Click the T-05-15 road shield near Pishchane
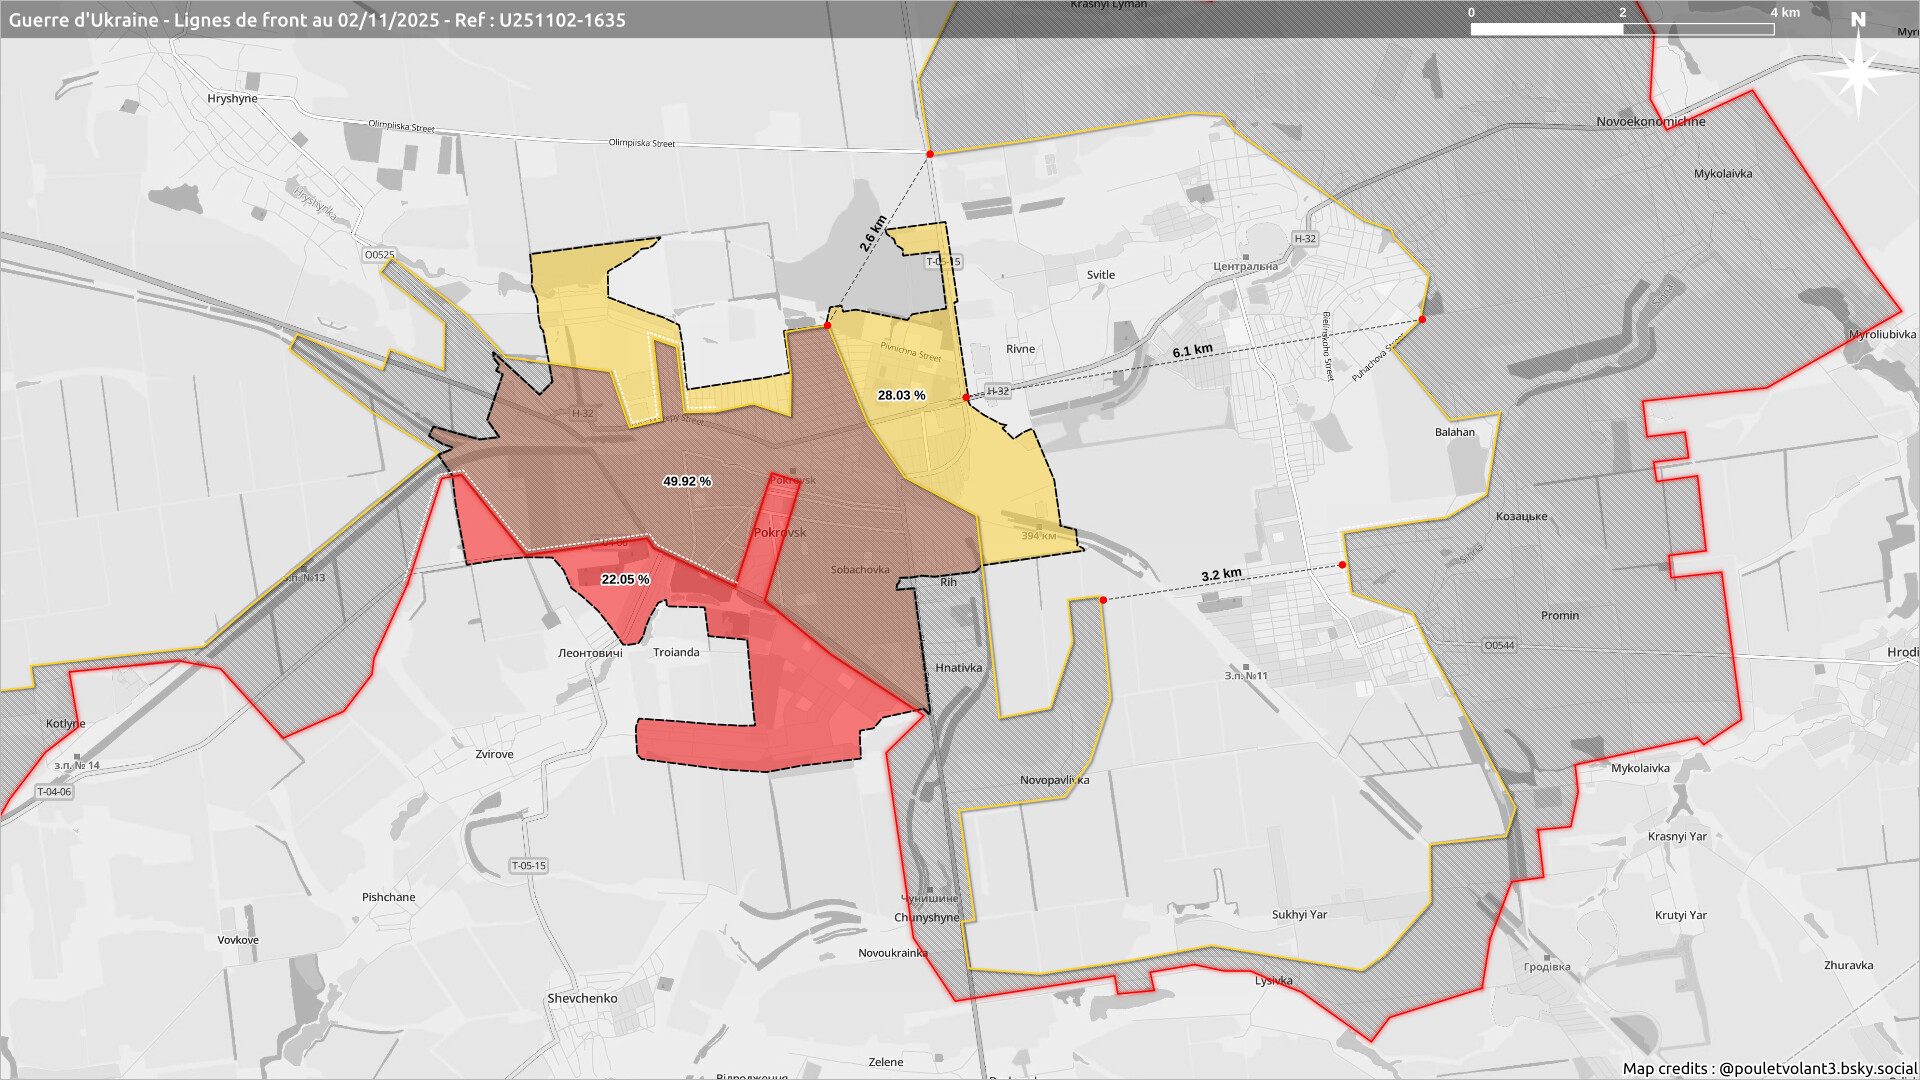Screen dimensions: 1920x1080 coord(528,865)
